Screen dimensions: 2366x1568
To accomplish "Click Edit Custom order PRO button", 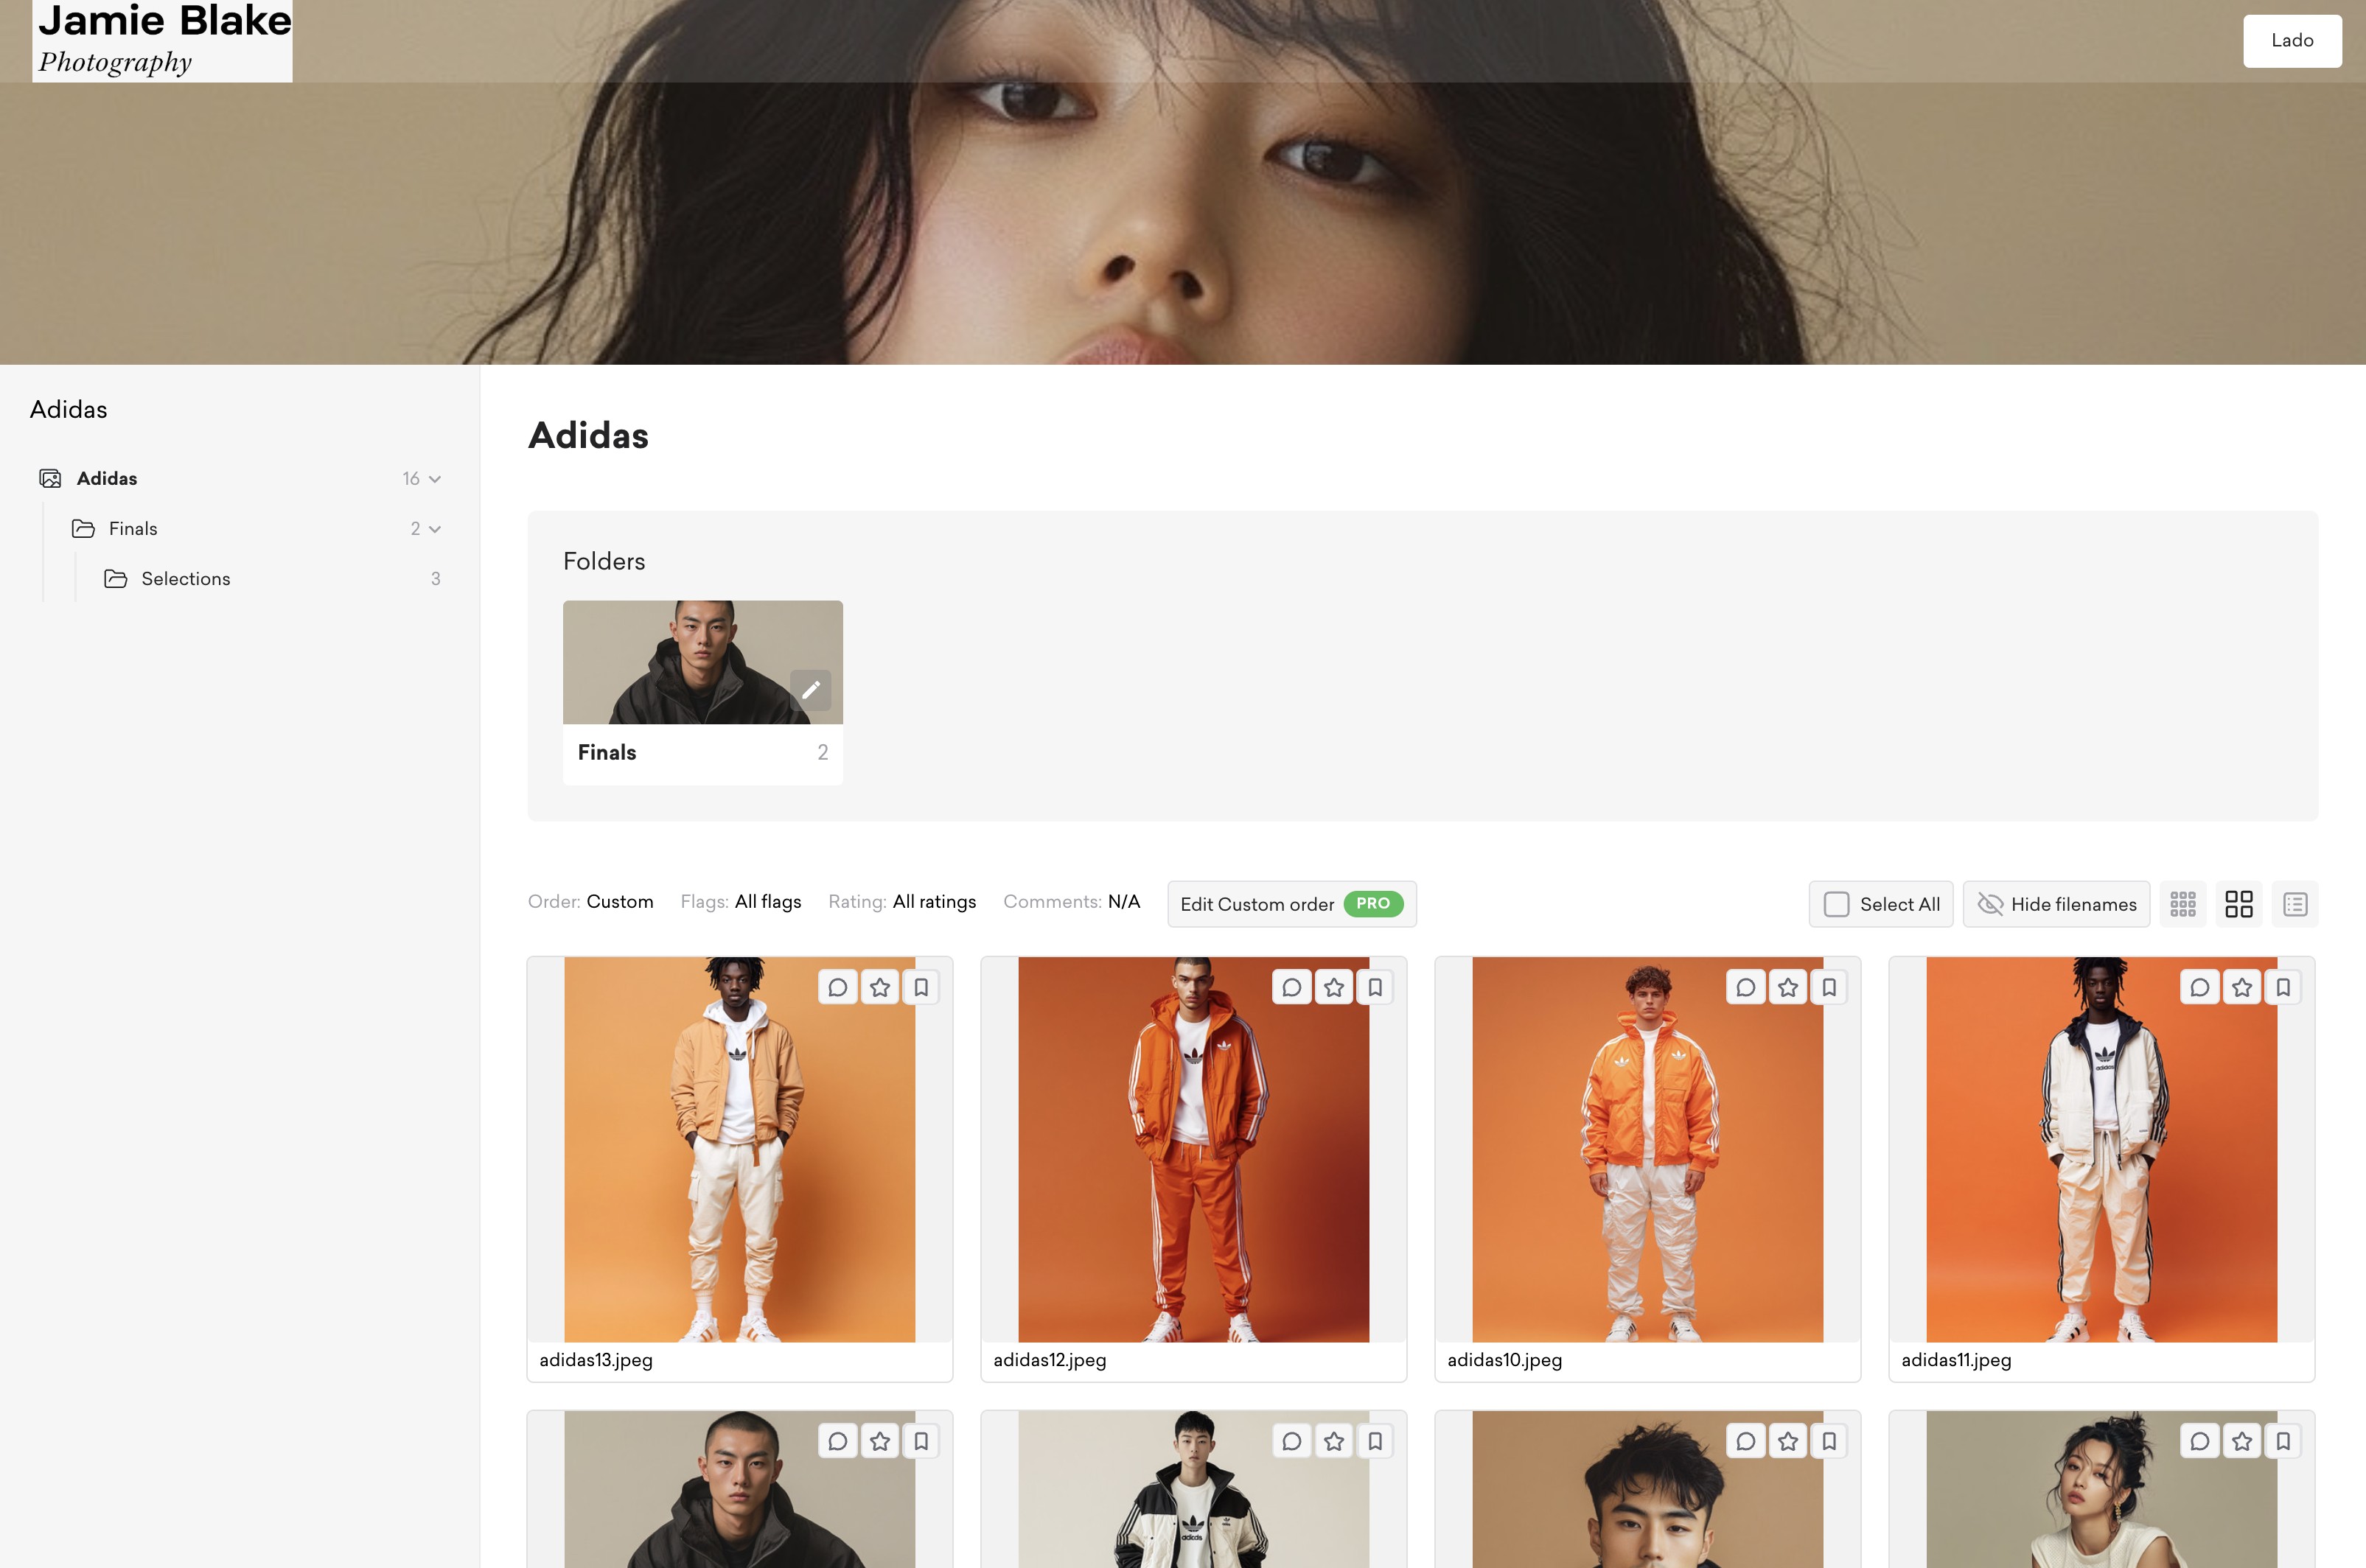I will pos(1292,904).
